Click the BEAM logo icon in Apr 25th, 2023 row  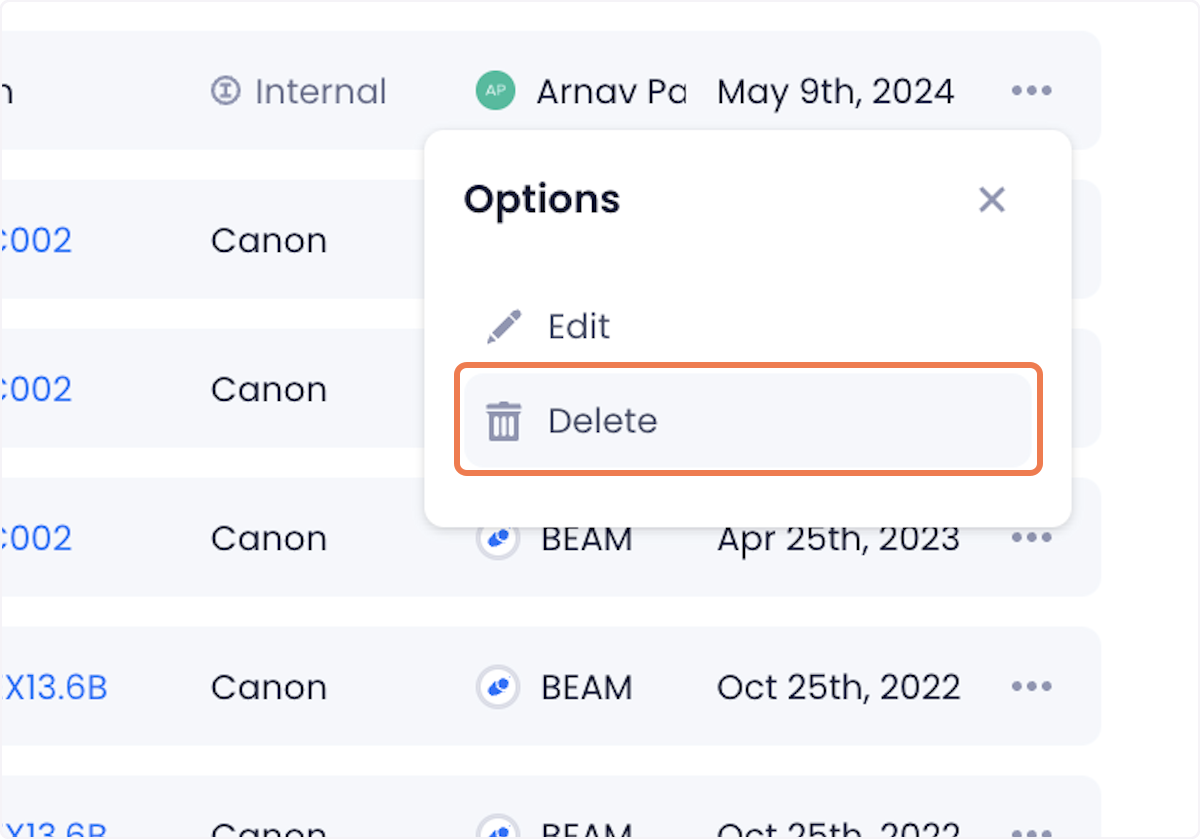497,538
